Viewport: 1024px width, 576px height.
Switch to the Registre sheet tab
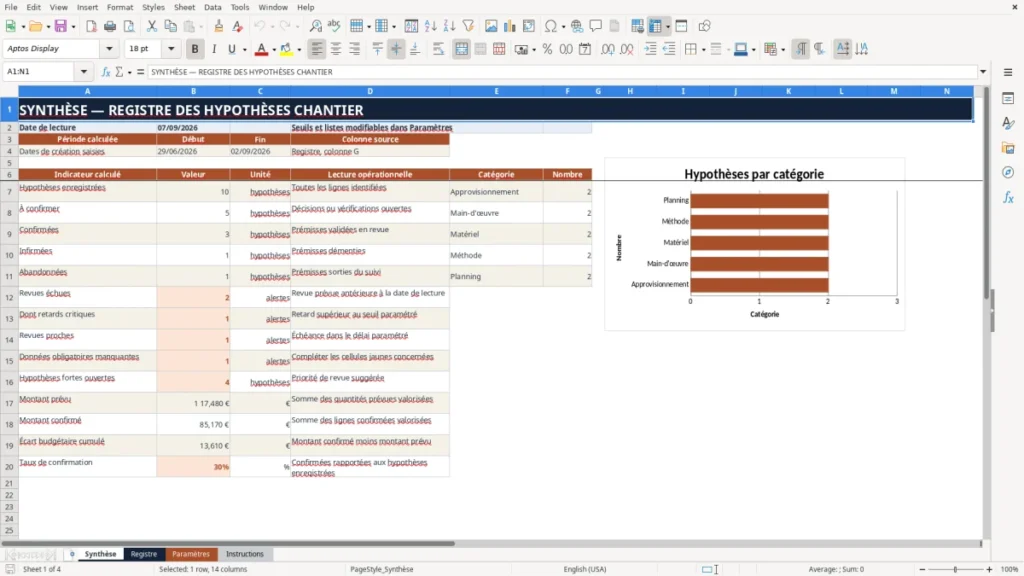point(144,554)
